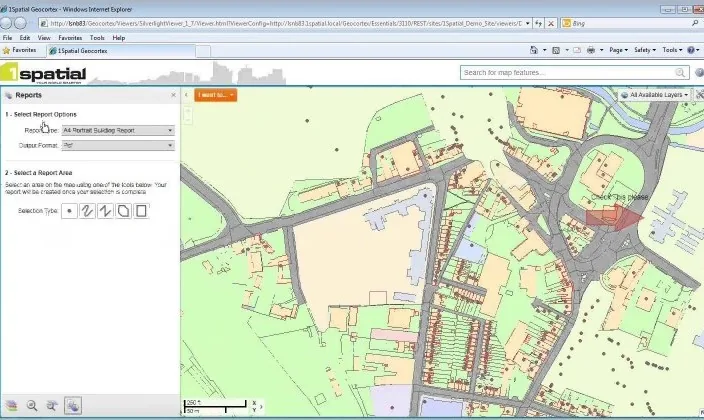Open the Safety command menu
Screen dimensions: 704x420
coord(645,50)
